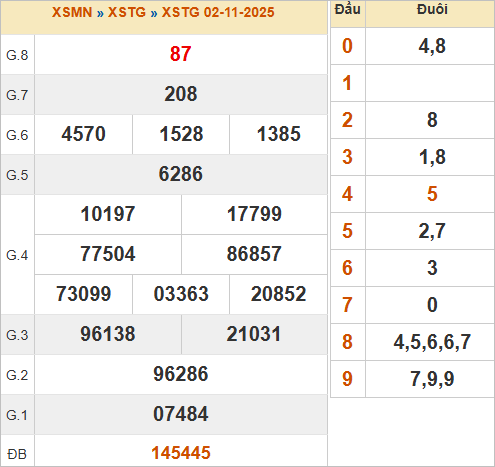Click Đầu digit 5
Viewport: 495px width, 467px height.
(347, 231)
